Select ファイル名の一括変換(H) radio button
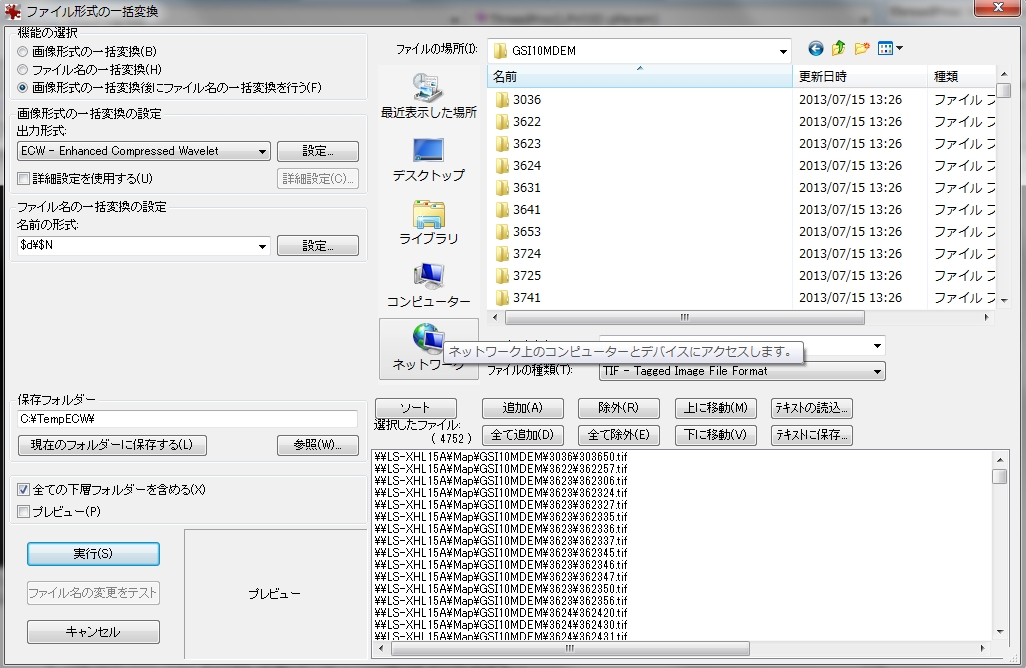Viewport: 1026px width, 668px height. [23, 69]
